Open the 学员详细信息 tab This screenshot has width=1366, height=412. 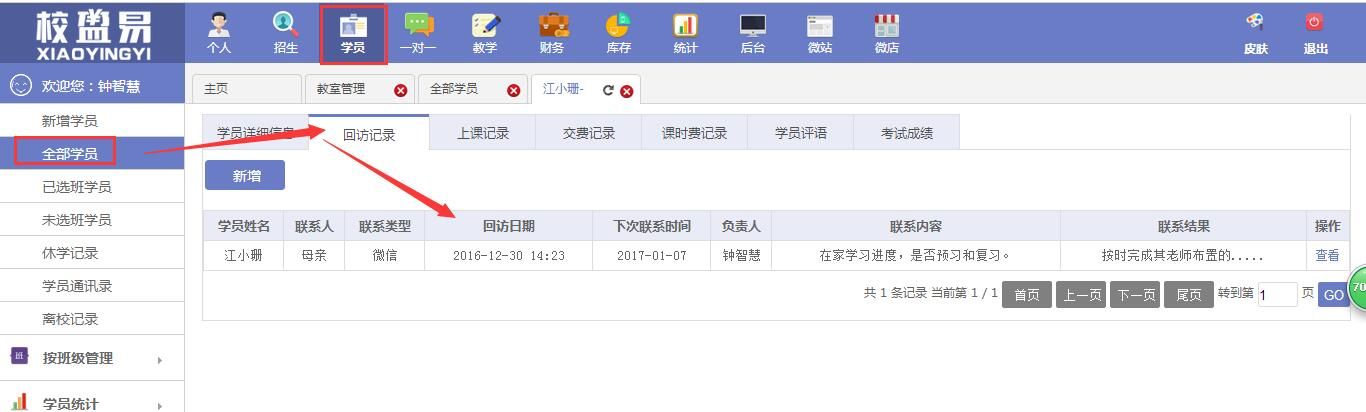point(256,133)
